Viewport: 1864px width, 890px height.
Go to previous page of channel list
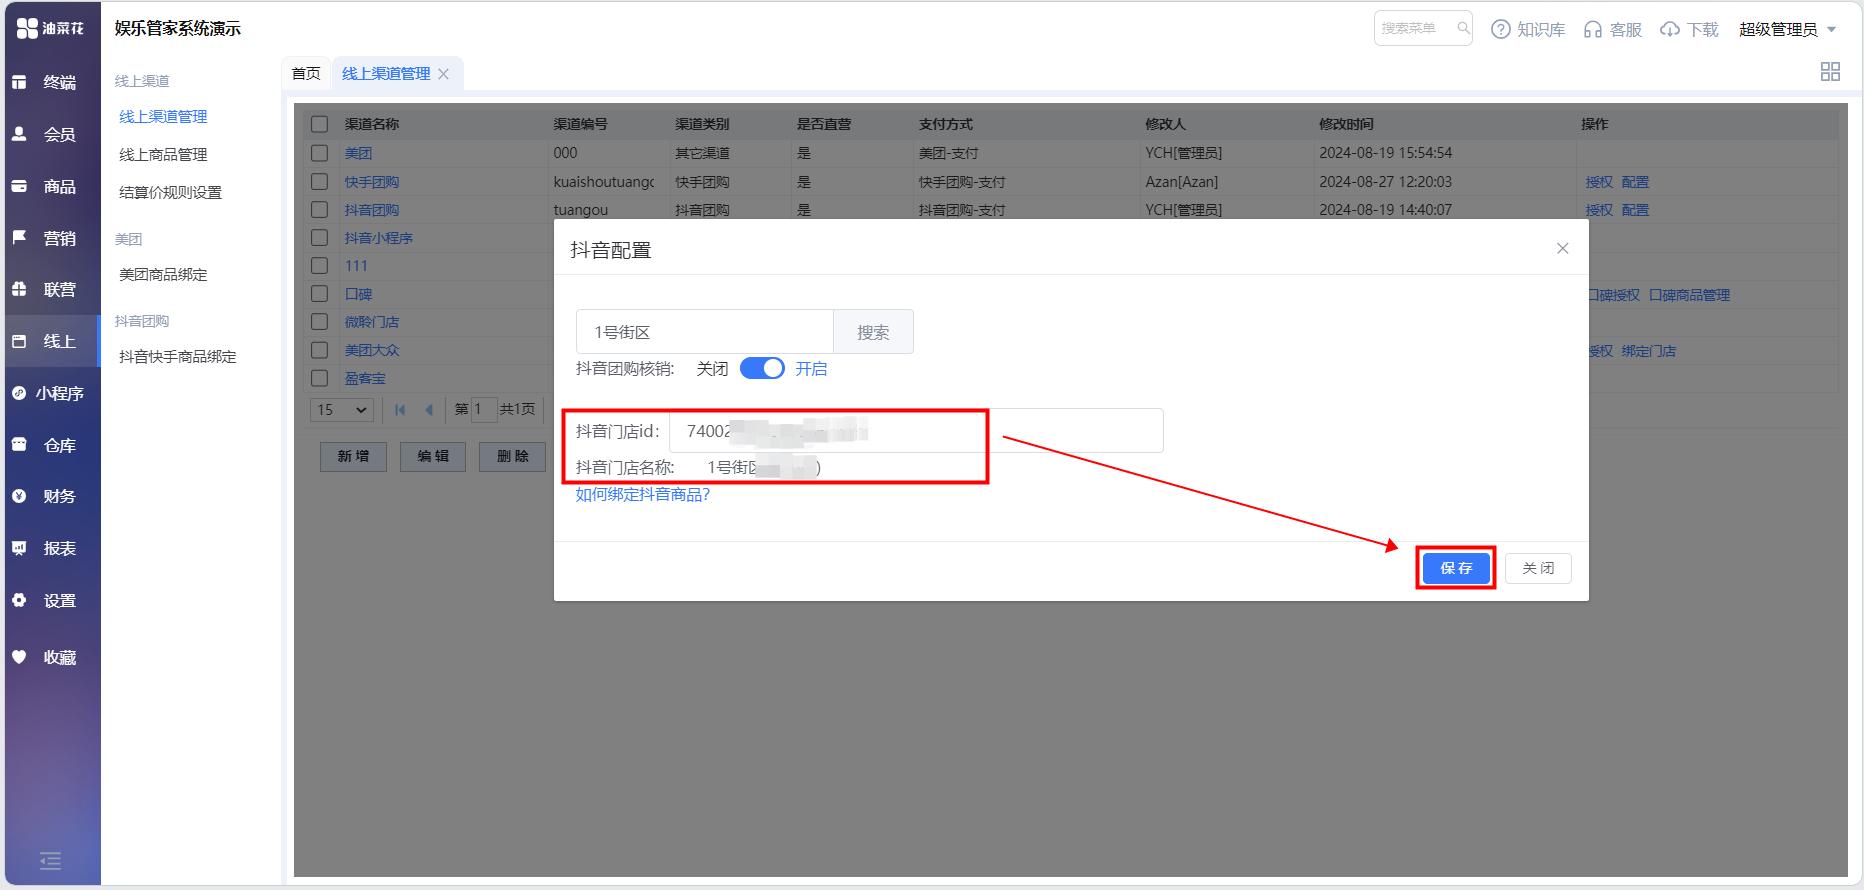(429, 409)
